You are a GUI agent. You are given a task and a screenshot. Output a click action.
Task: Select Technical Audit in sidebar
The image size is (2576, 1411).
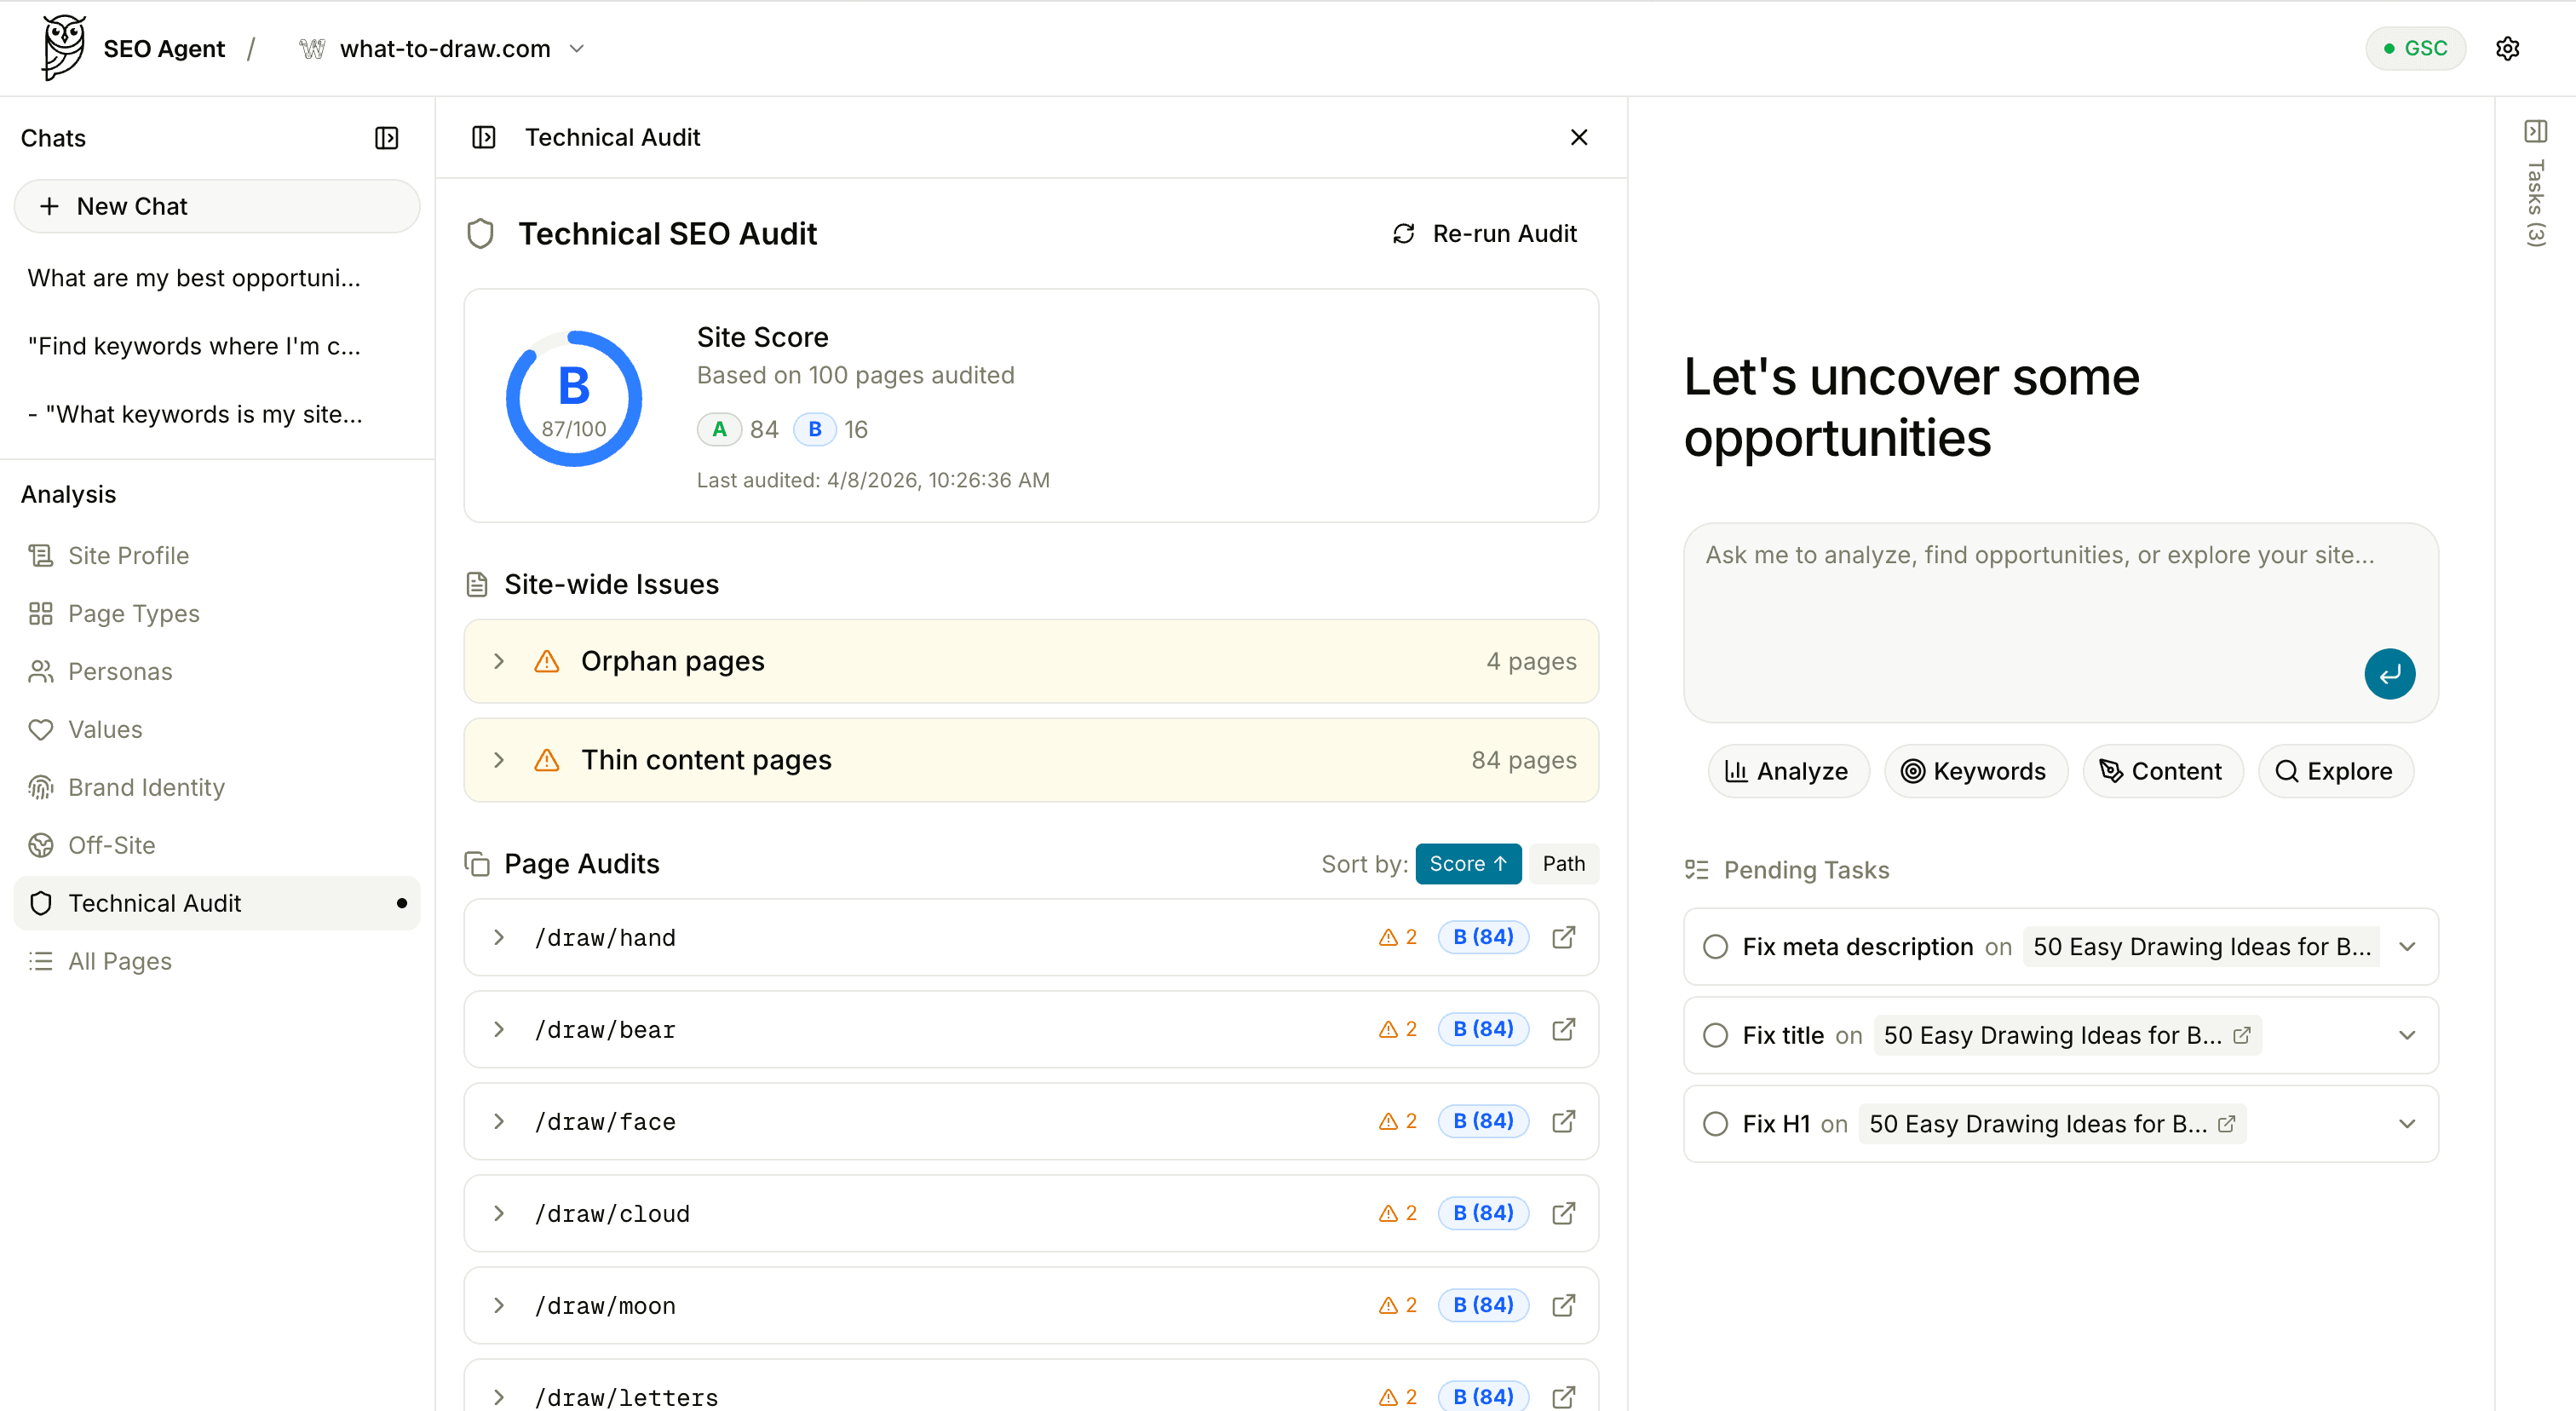[x=217, y=903]
